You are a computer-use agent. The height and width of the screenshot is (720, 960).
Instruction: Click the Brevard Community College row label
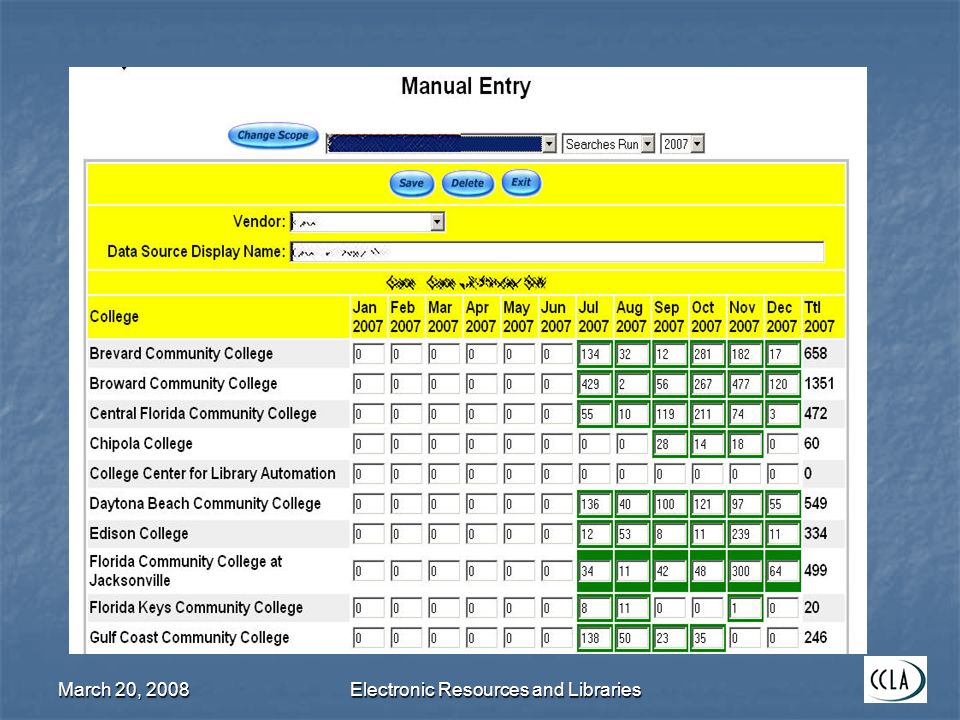[x=181, y=353]
